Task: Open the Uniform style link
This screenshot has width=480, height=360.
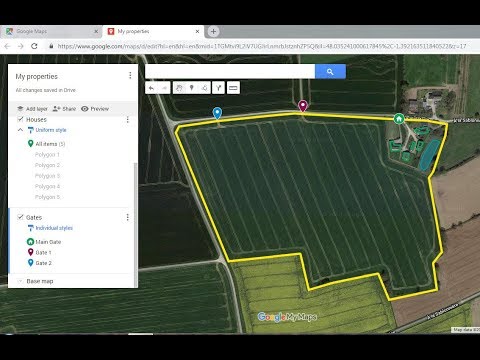Action: tap(51, 130)
